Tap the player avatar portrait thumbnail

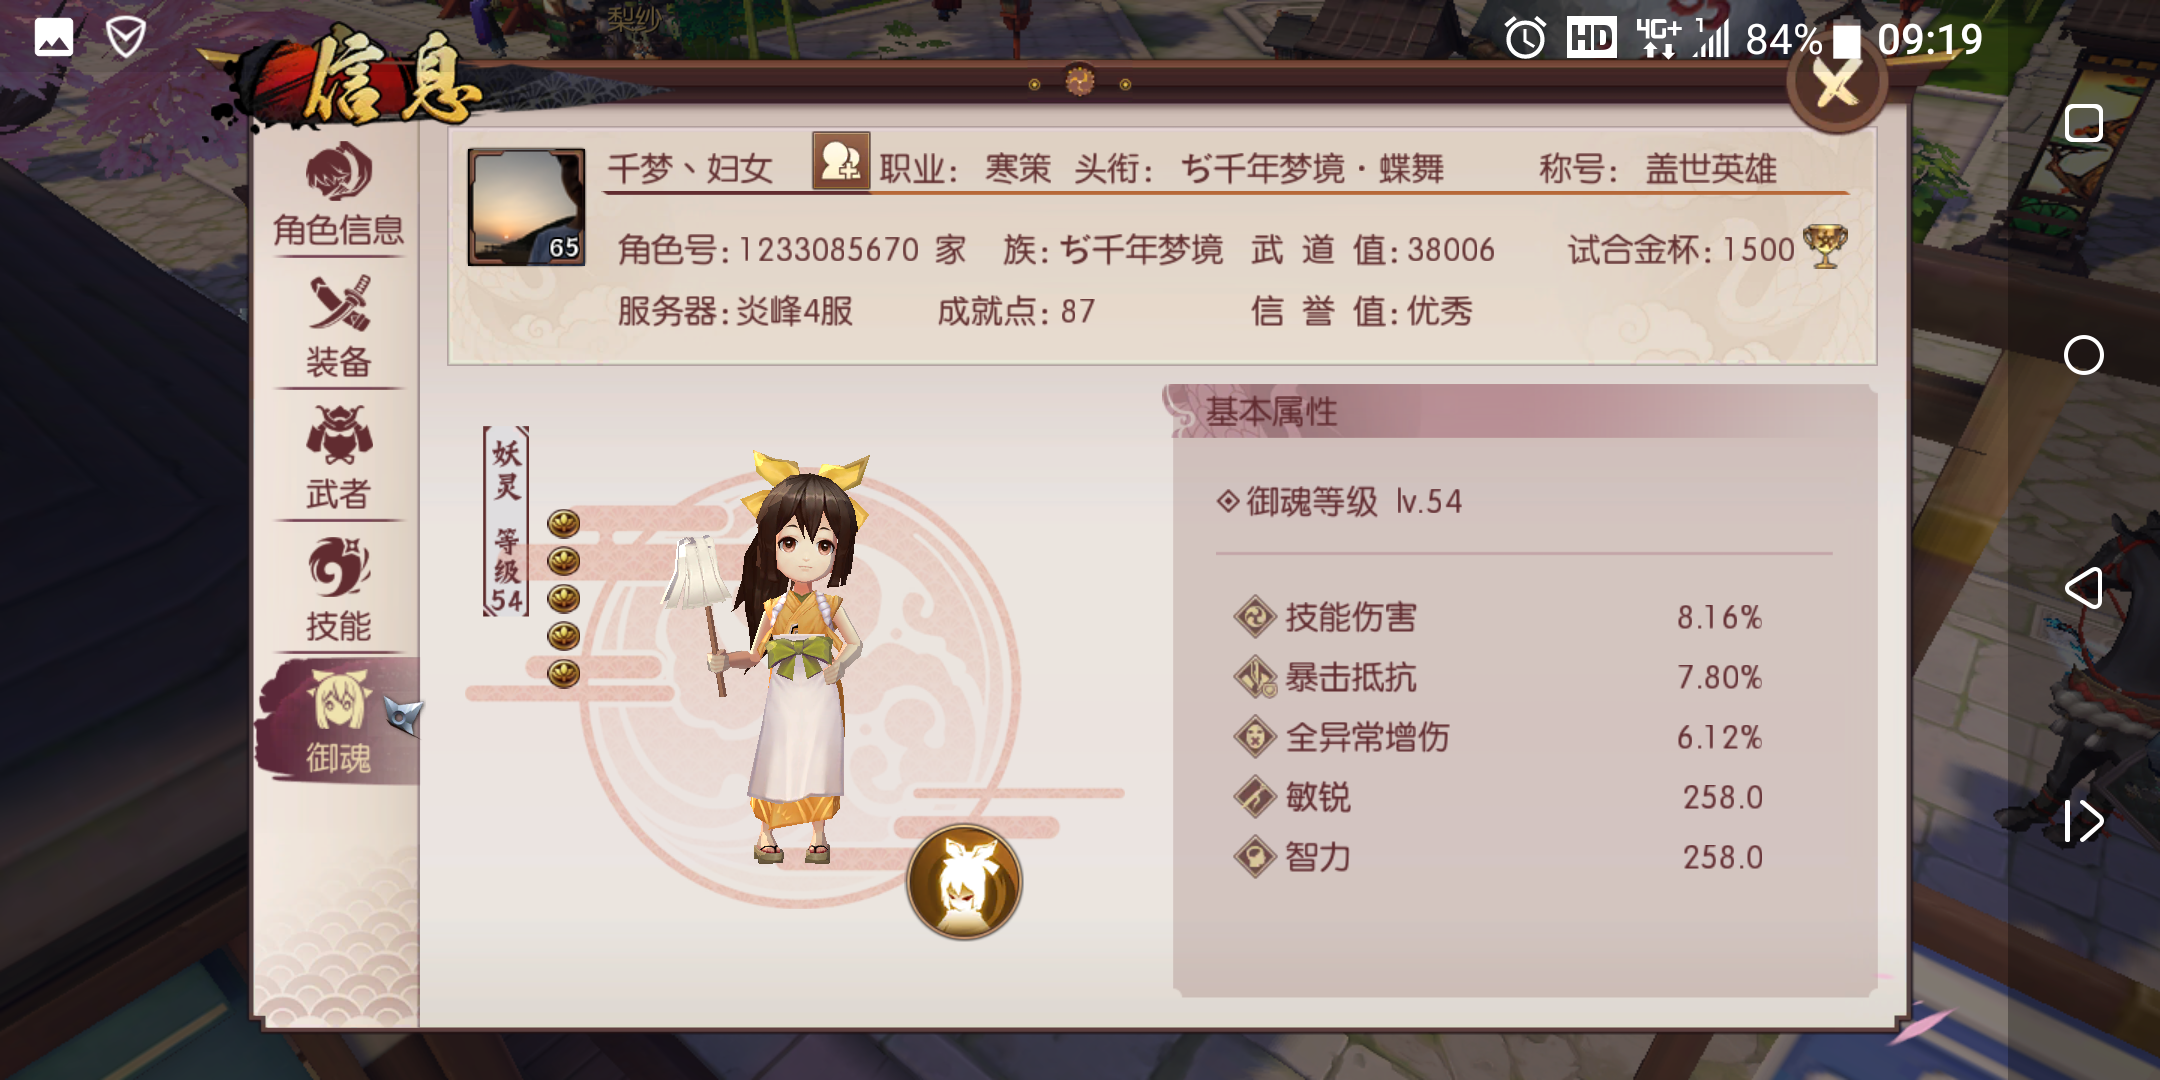click(526, 207)
